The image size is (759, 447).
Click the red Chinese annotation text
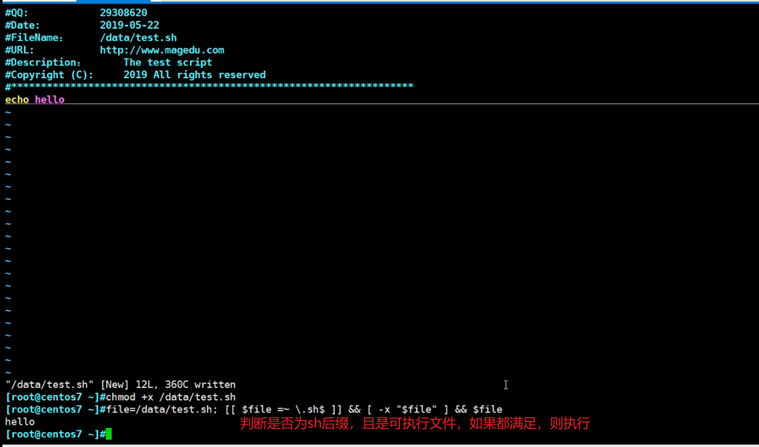click(415, 423)
